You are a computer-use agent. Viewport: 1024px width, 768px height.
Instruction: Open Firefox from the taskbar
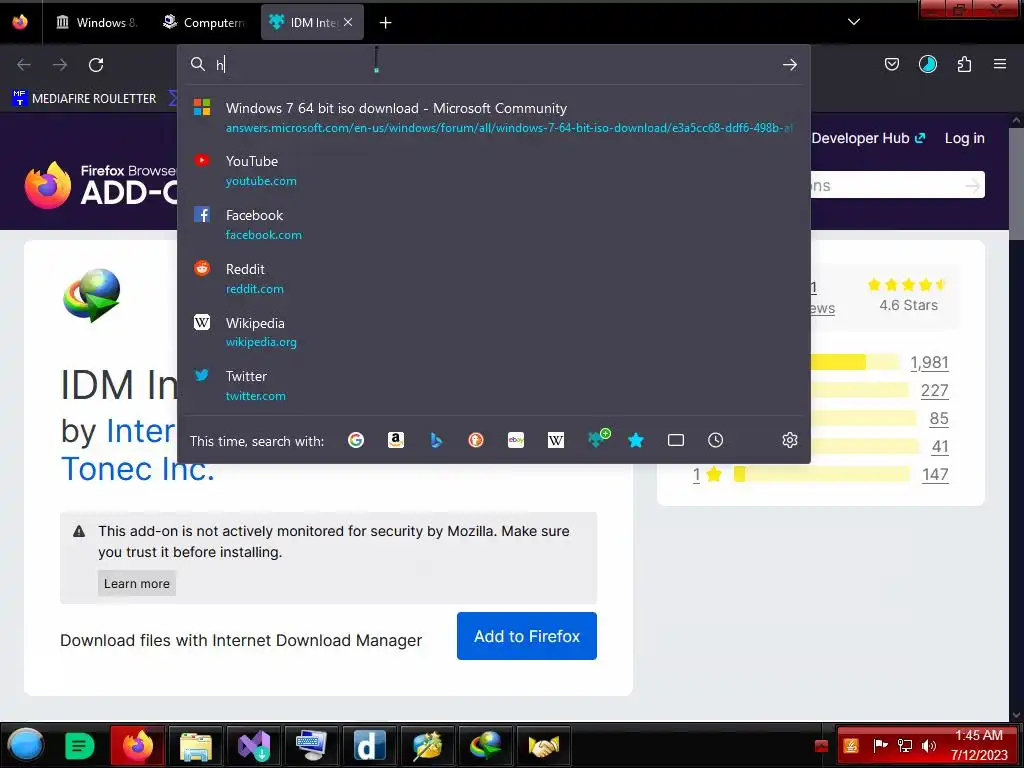click(138, 746)
